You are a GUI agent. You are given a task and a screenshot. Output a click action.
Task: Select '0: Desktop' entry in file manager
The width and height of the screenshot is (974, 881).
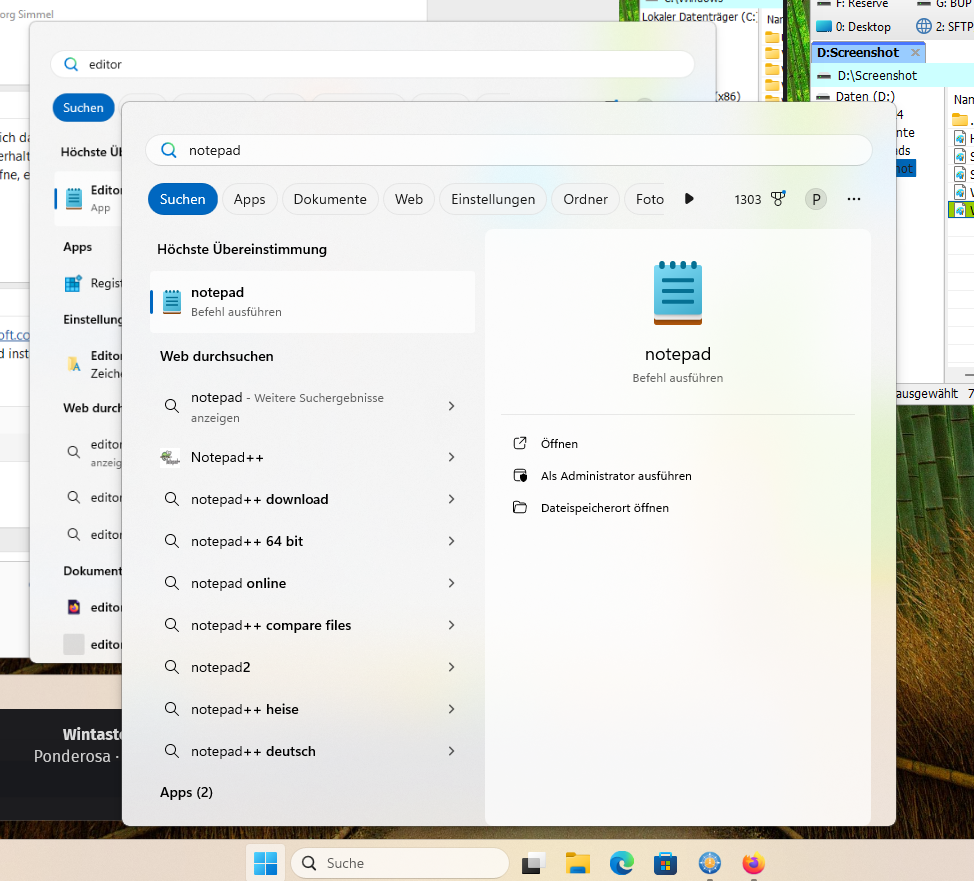click(855, 27)
